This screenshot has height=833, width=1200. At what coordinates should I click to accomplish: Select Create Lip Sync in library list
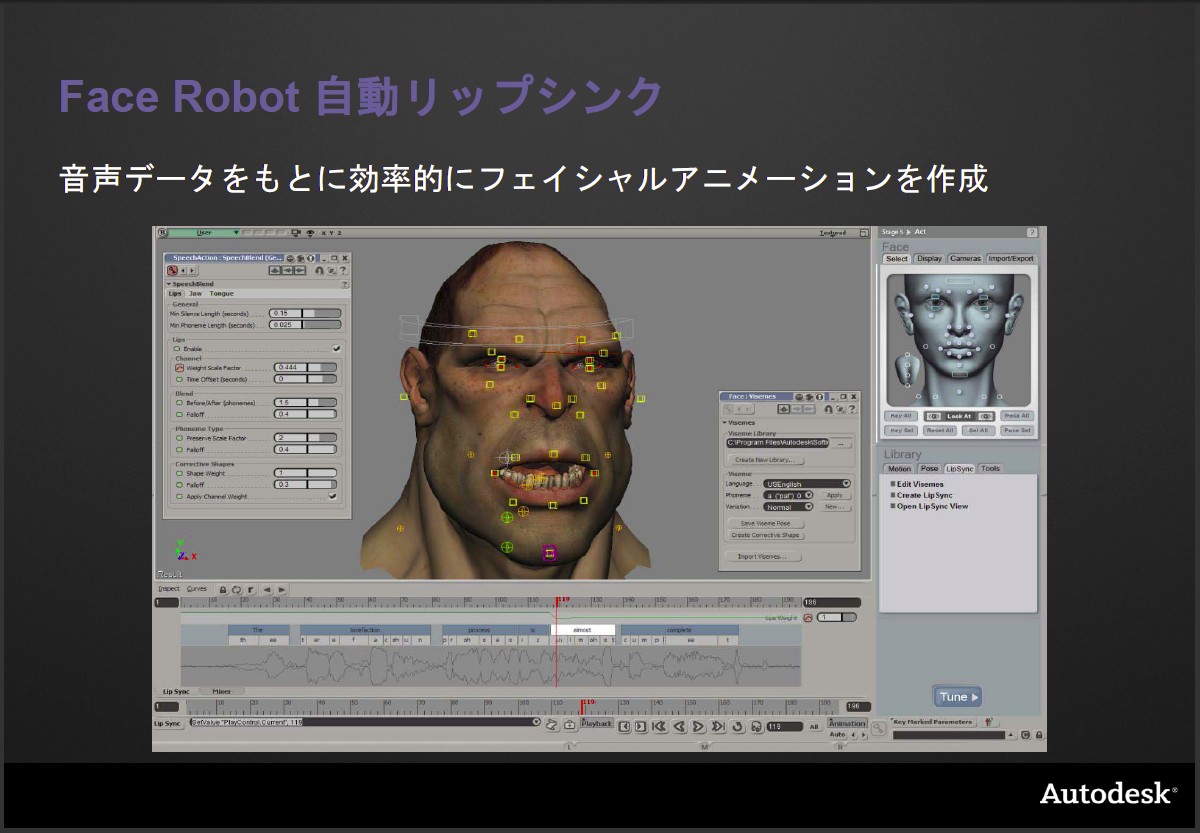pos(924,495)
